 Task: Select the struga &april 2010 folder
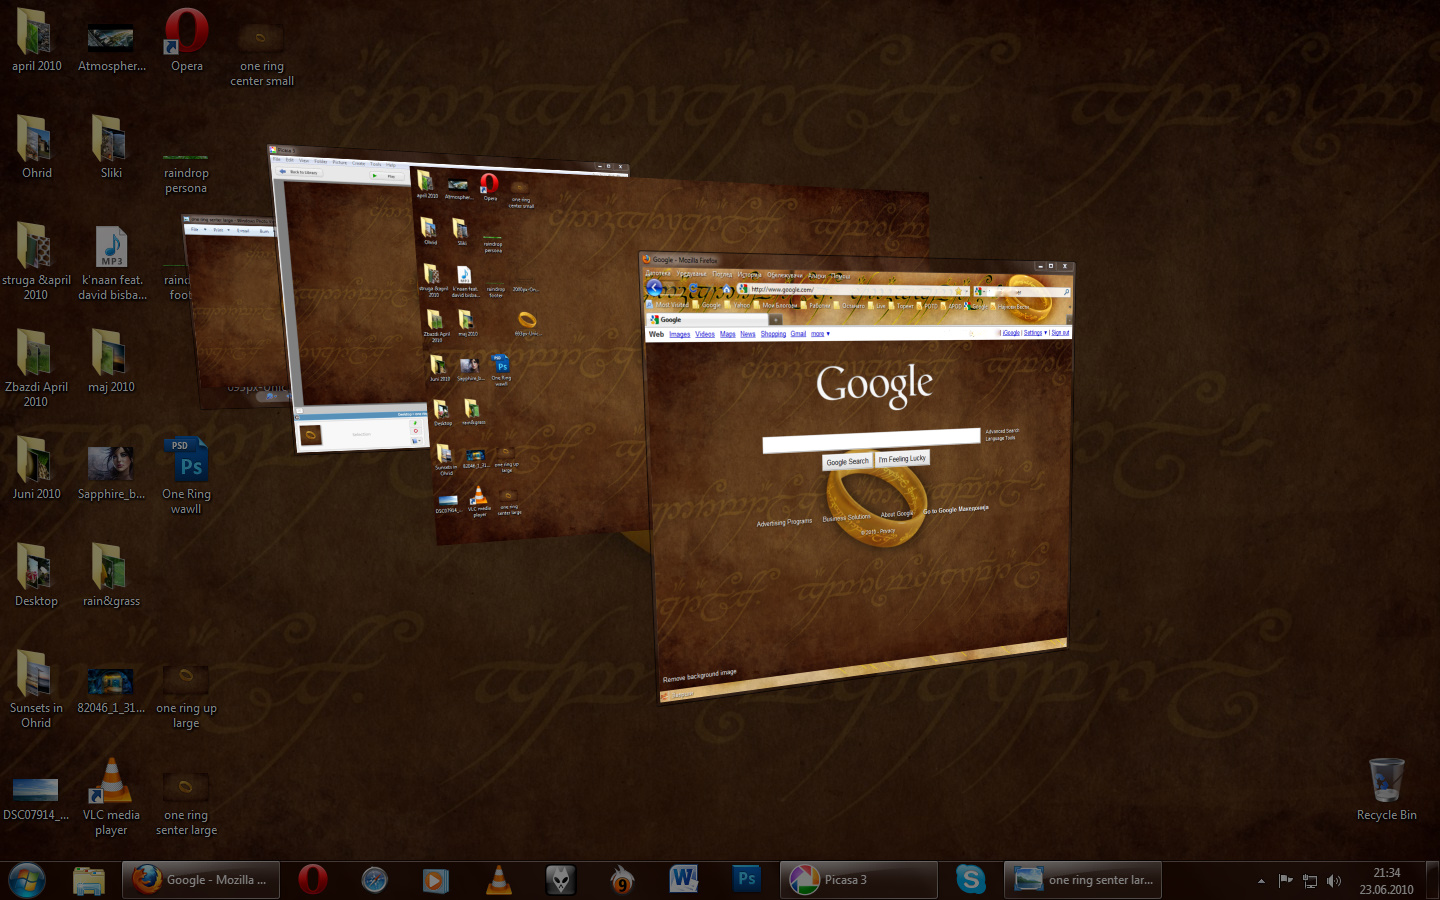click(36, 262)
